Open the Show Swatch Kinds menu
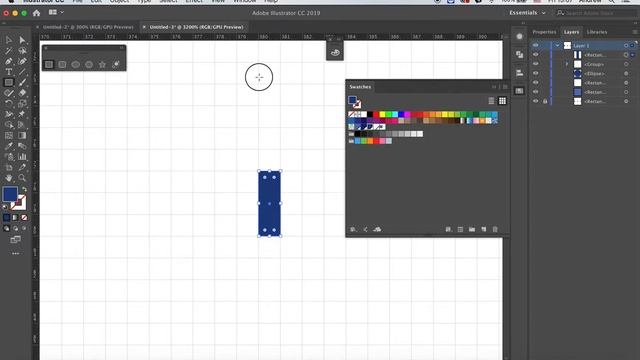Screen dimensions: 640x360 pos(448,229)
